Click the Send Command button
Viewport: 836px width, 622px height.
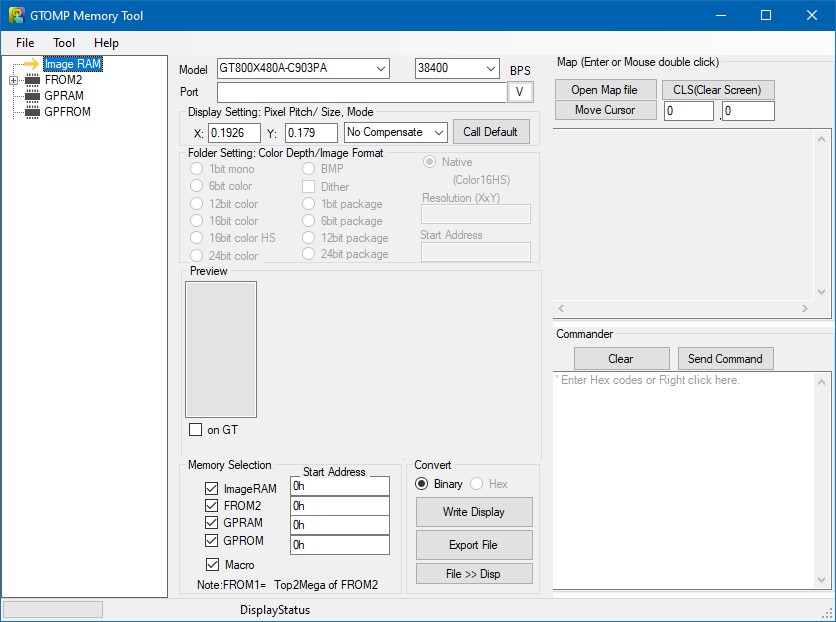click(x=725, y=359)
